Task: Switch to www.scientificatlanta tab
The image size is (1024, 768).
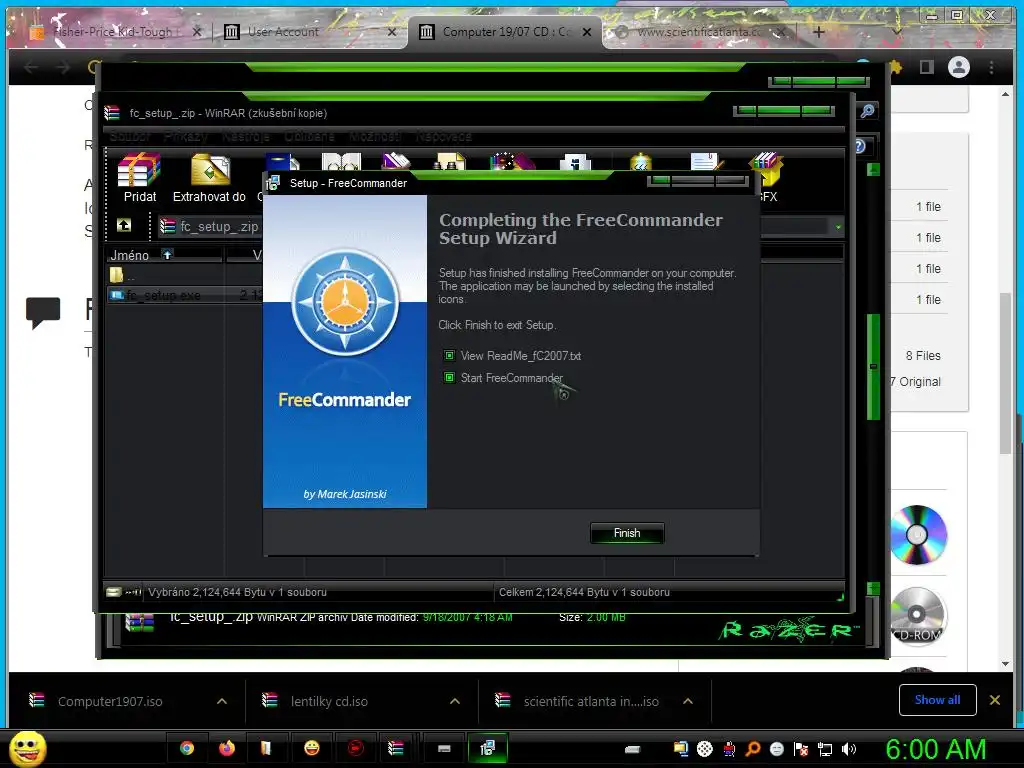Action: (x=699, y=31)
